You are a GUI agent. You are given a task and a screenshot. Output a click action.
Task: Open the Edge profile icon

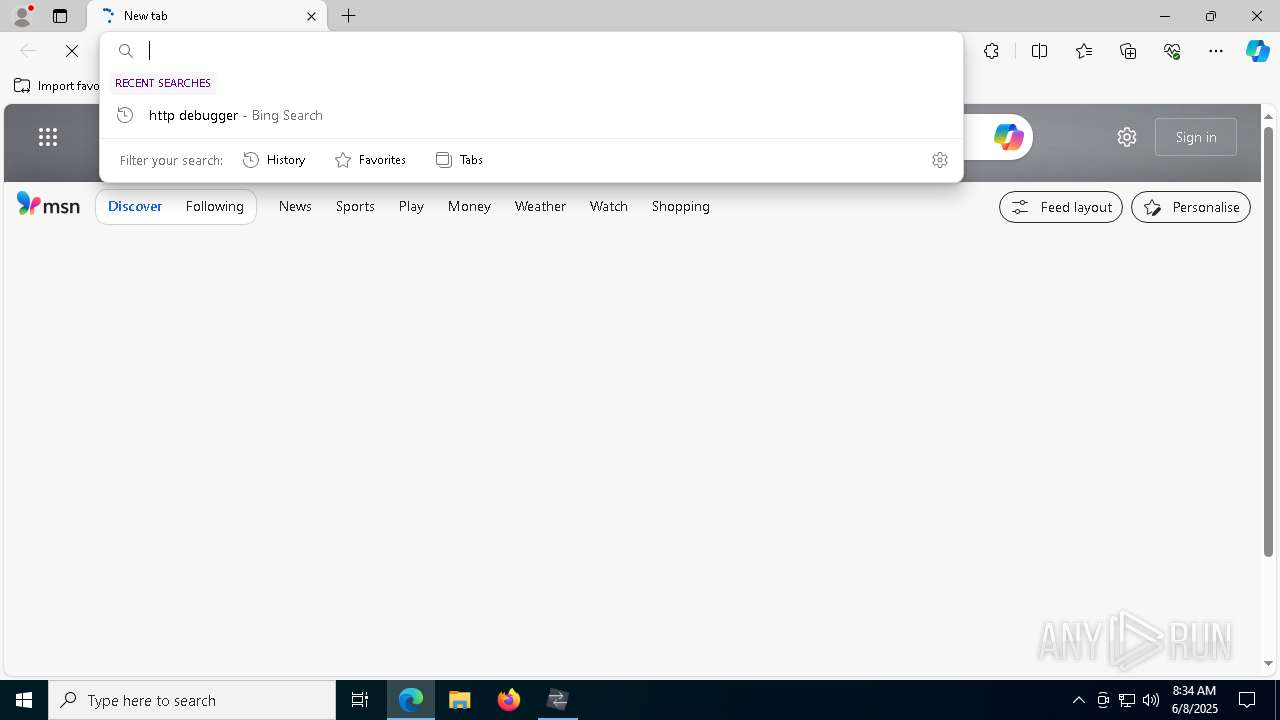coord(22,16)
